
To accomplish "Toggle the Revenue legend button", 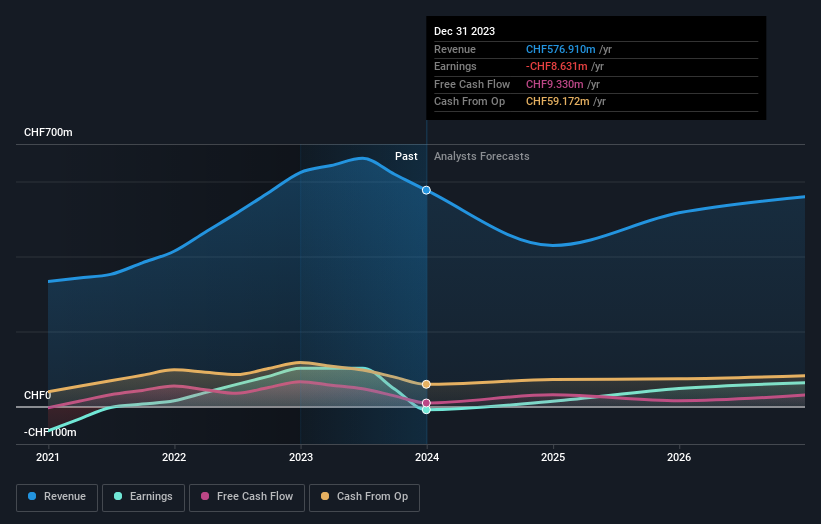I will [x=57, y=497].
